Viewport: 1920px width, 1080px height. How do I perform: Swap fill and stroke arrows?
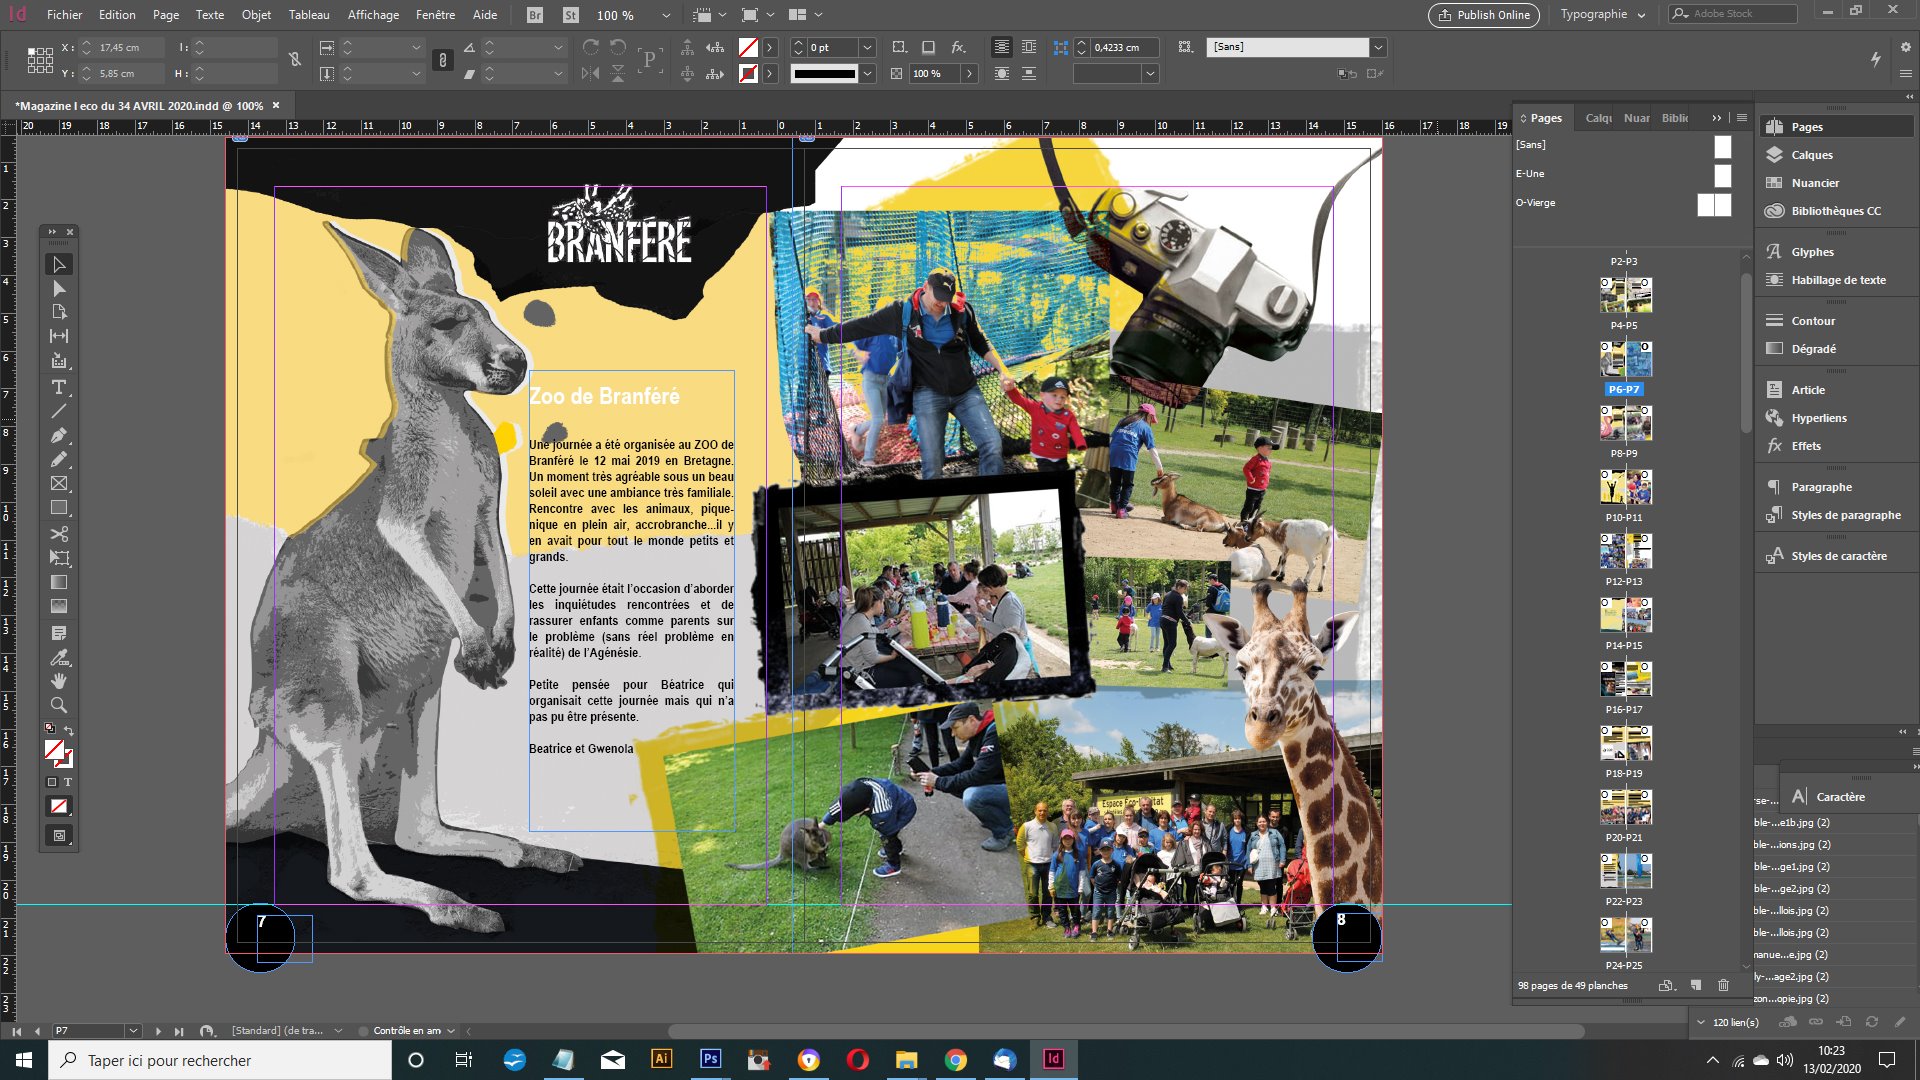click(69, 730)
